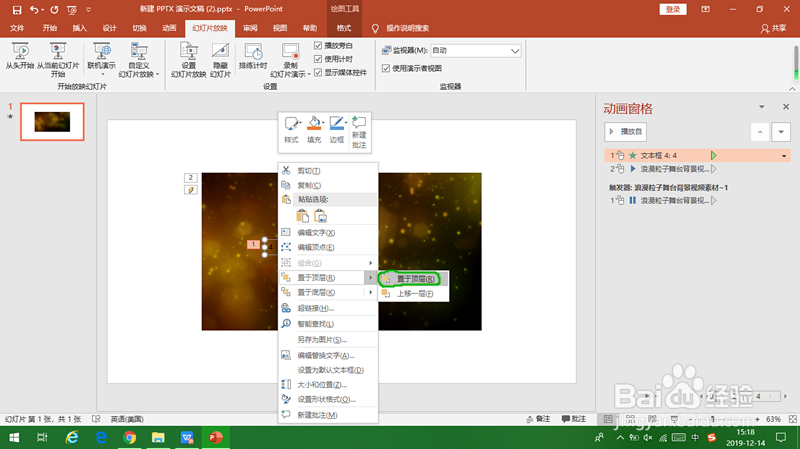Open the File (文件) tab
The width and height of the screenshot is (800, 449).
[x=17, y=28]
